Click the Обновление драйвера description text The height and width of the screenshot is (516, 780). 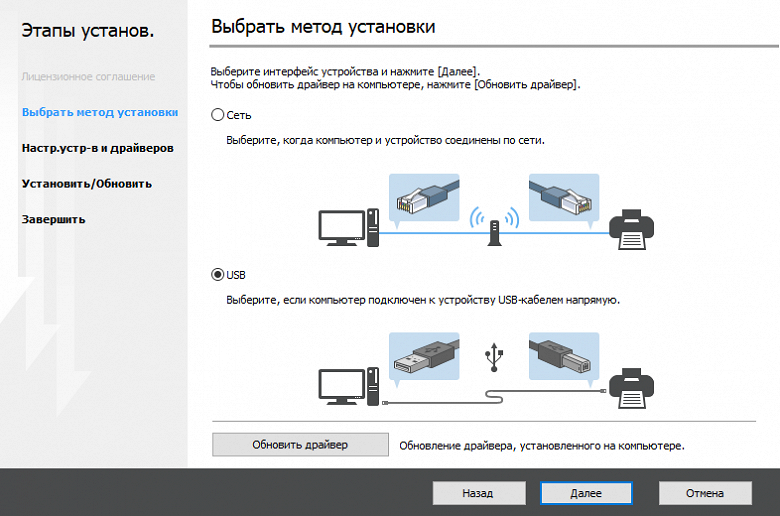click(542, 446)
